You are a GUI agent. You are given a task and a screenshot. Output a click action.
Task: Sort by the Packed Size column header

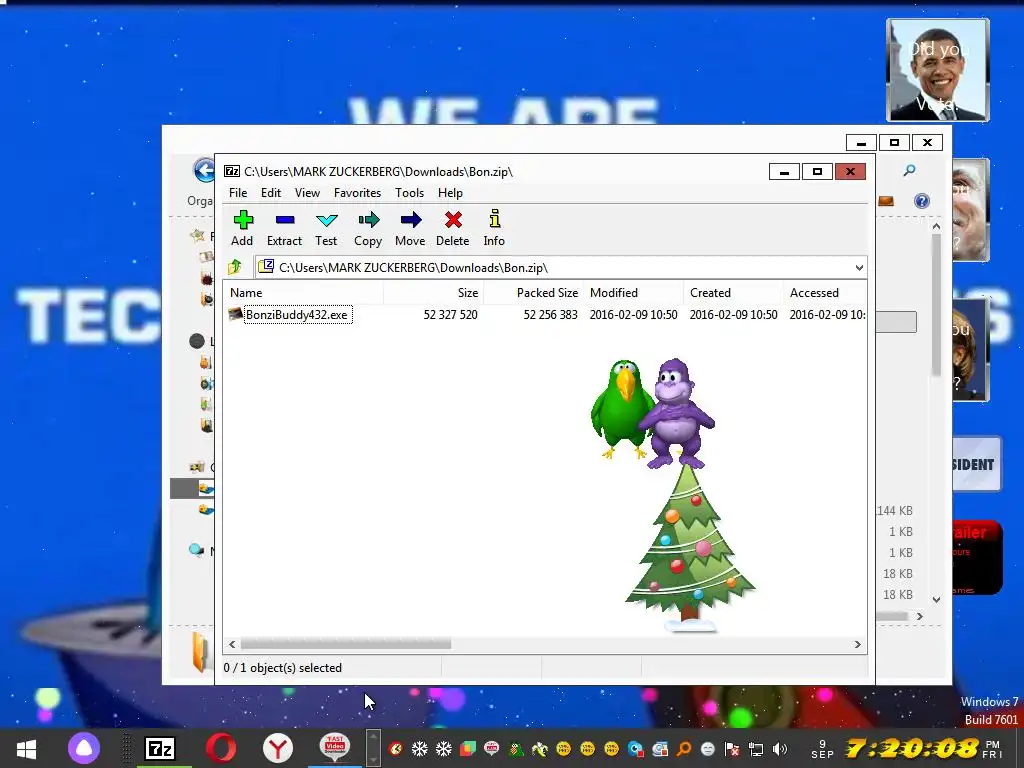534,293
